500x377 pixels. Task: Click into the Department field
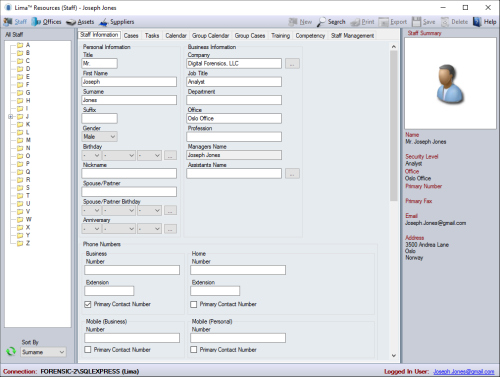click(234, 100)
